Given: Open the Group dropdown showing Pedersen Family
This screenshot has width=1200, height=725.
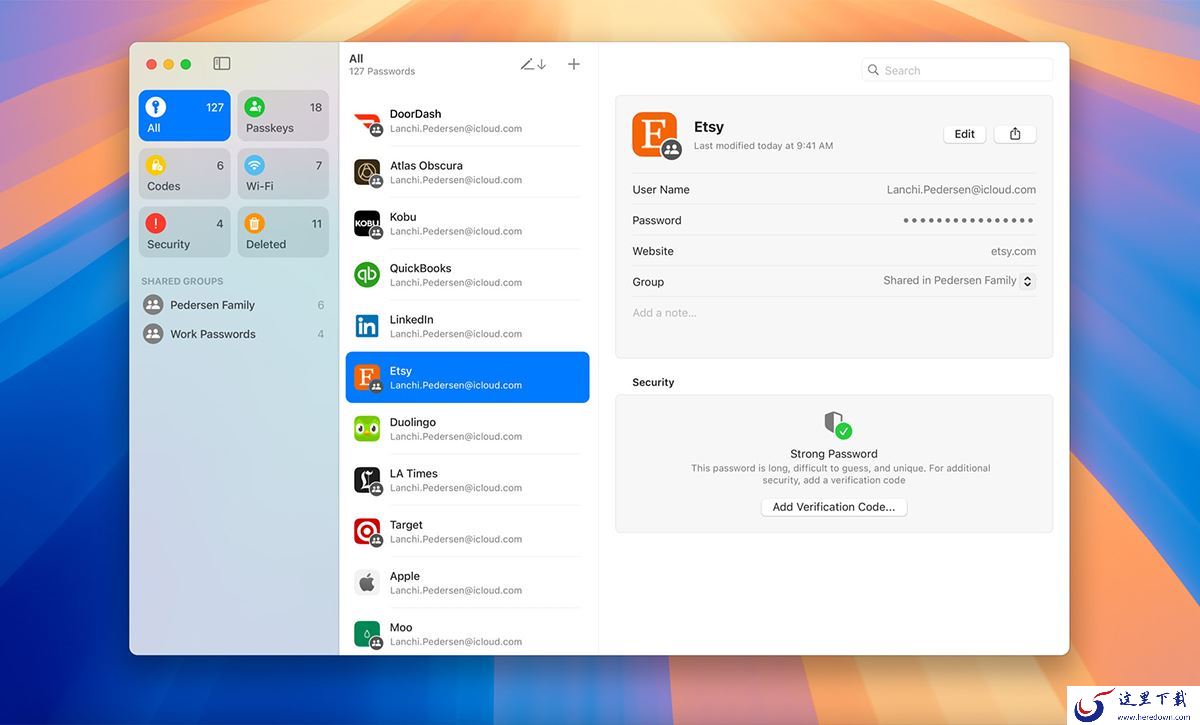Looking at the screenshot, I should point(959,281).
